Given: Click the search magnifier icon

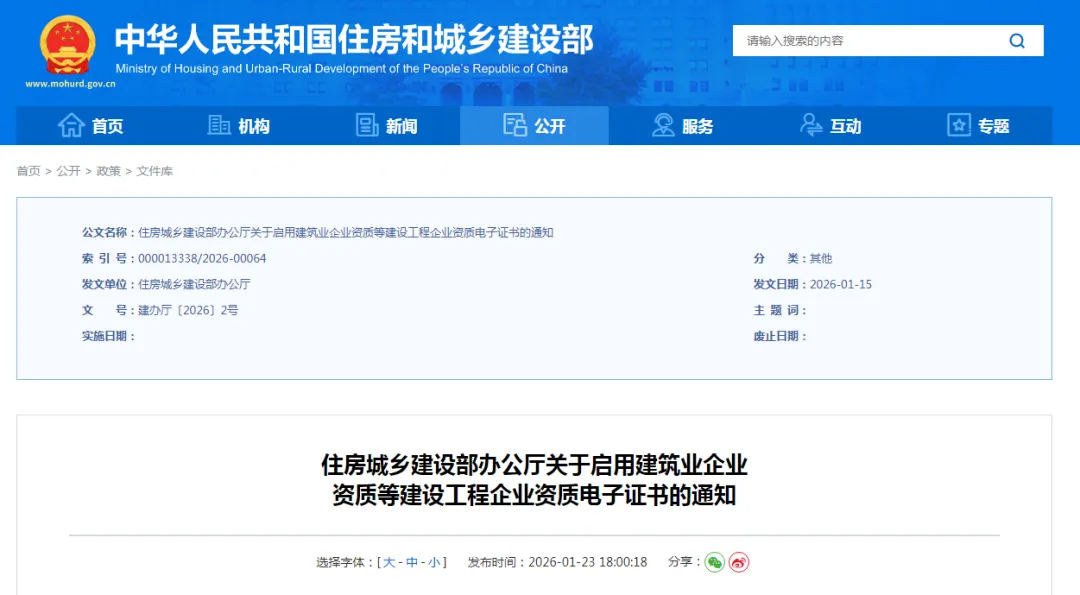Looking at the screenshot, I should tap(1017, 41).
